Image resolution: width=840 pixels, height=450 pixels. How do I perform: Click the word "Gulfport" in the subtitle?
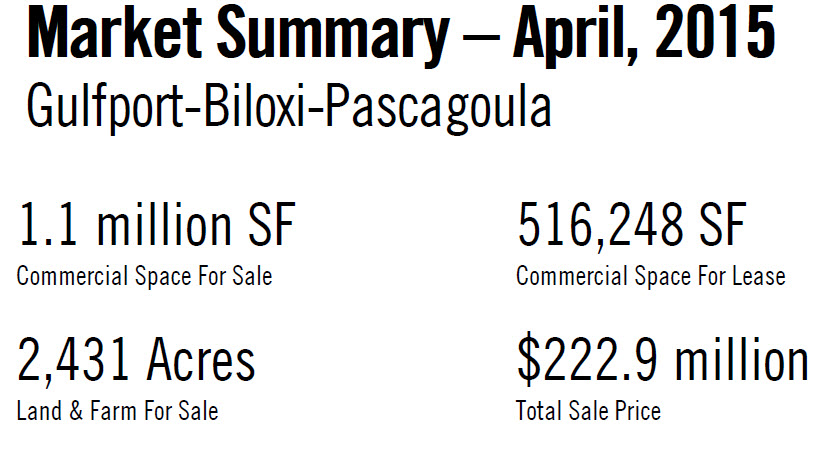point(106,107)
